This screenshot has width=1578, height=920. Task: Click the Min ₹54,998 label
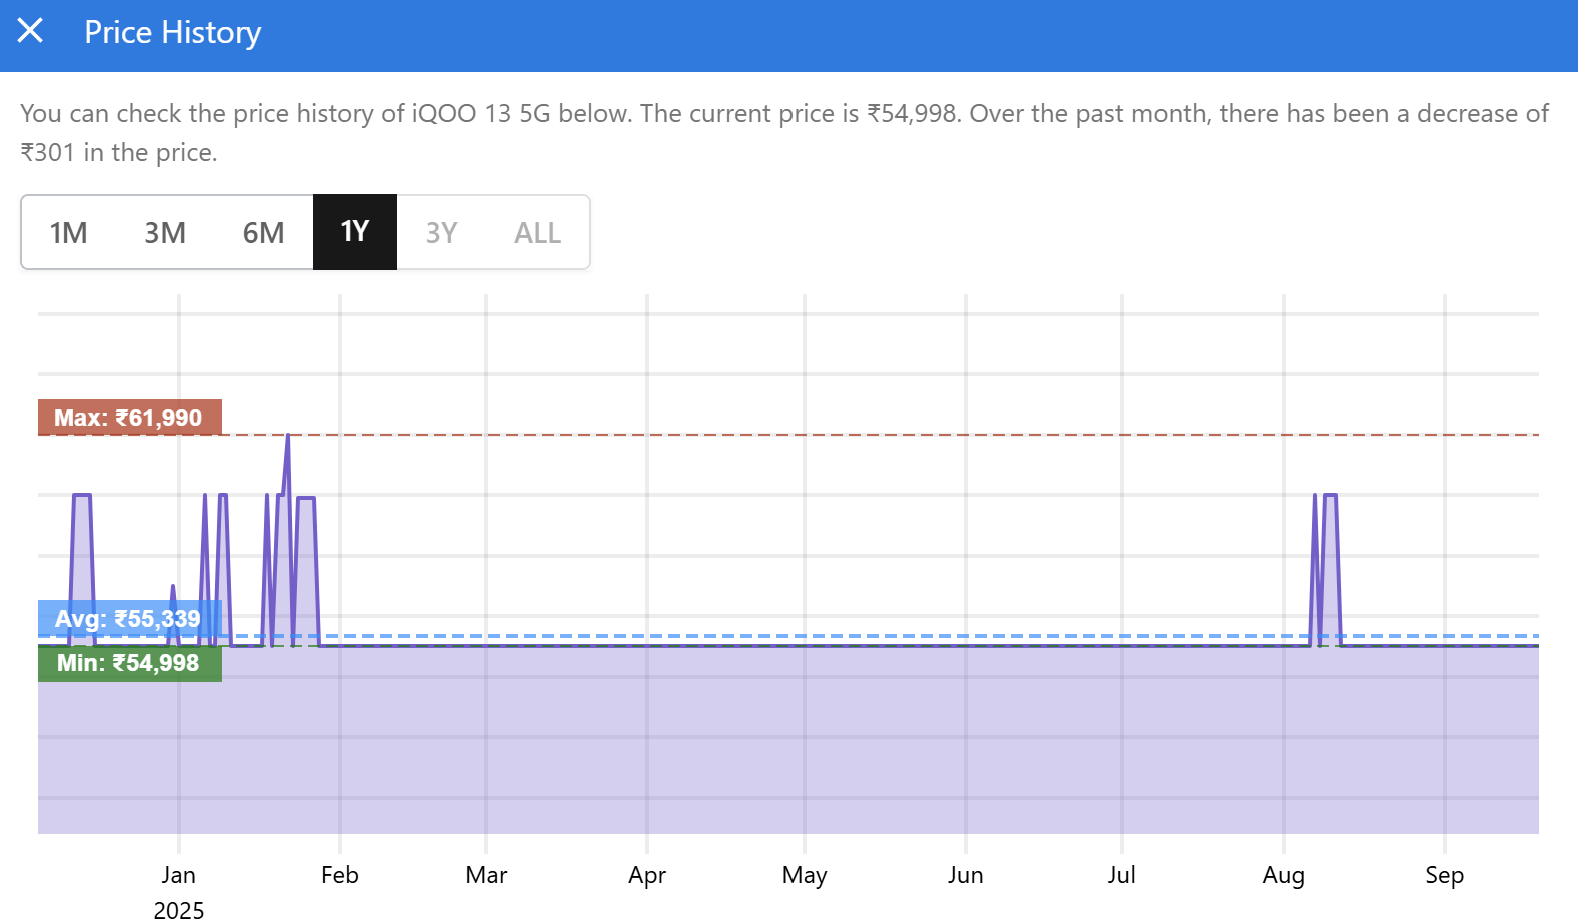[129, 663]
